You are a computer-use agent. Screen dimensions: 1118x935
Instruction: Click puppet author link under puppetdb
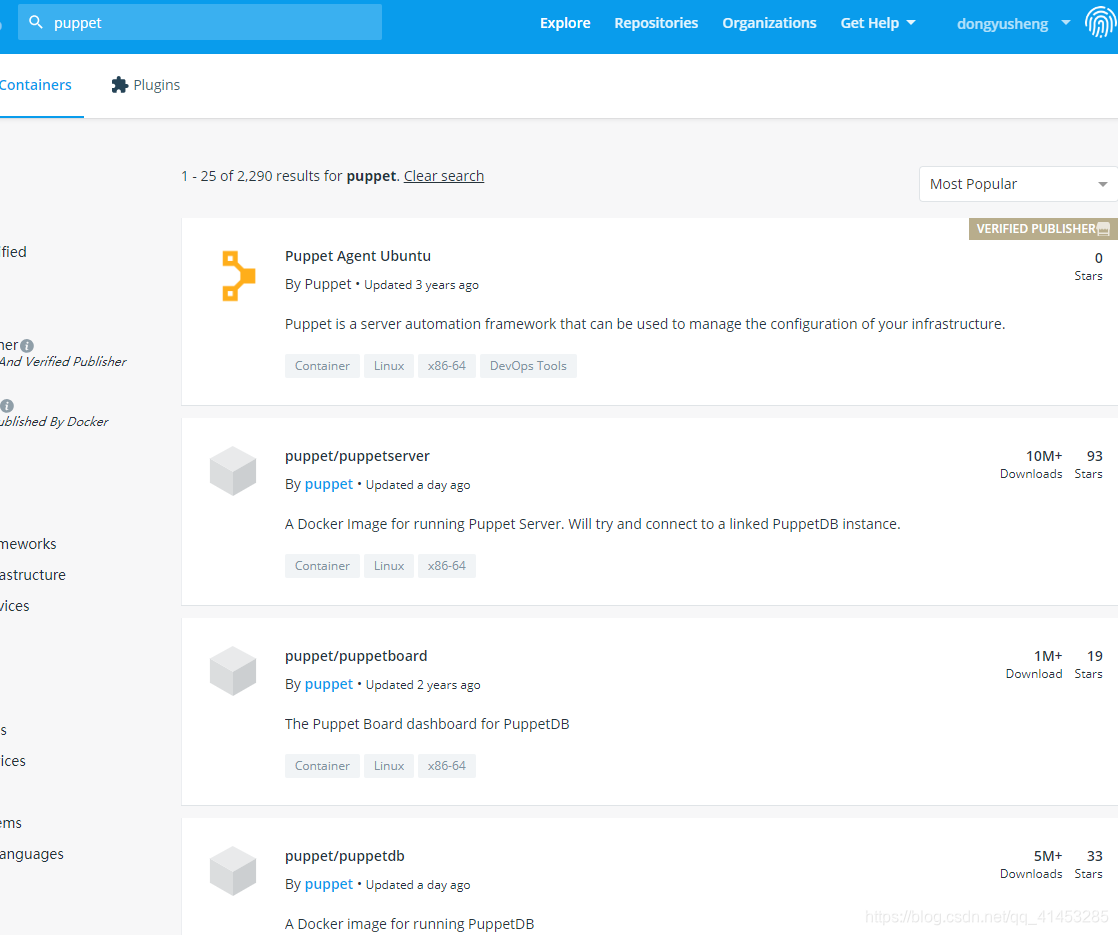pos(329,884)
